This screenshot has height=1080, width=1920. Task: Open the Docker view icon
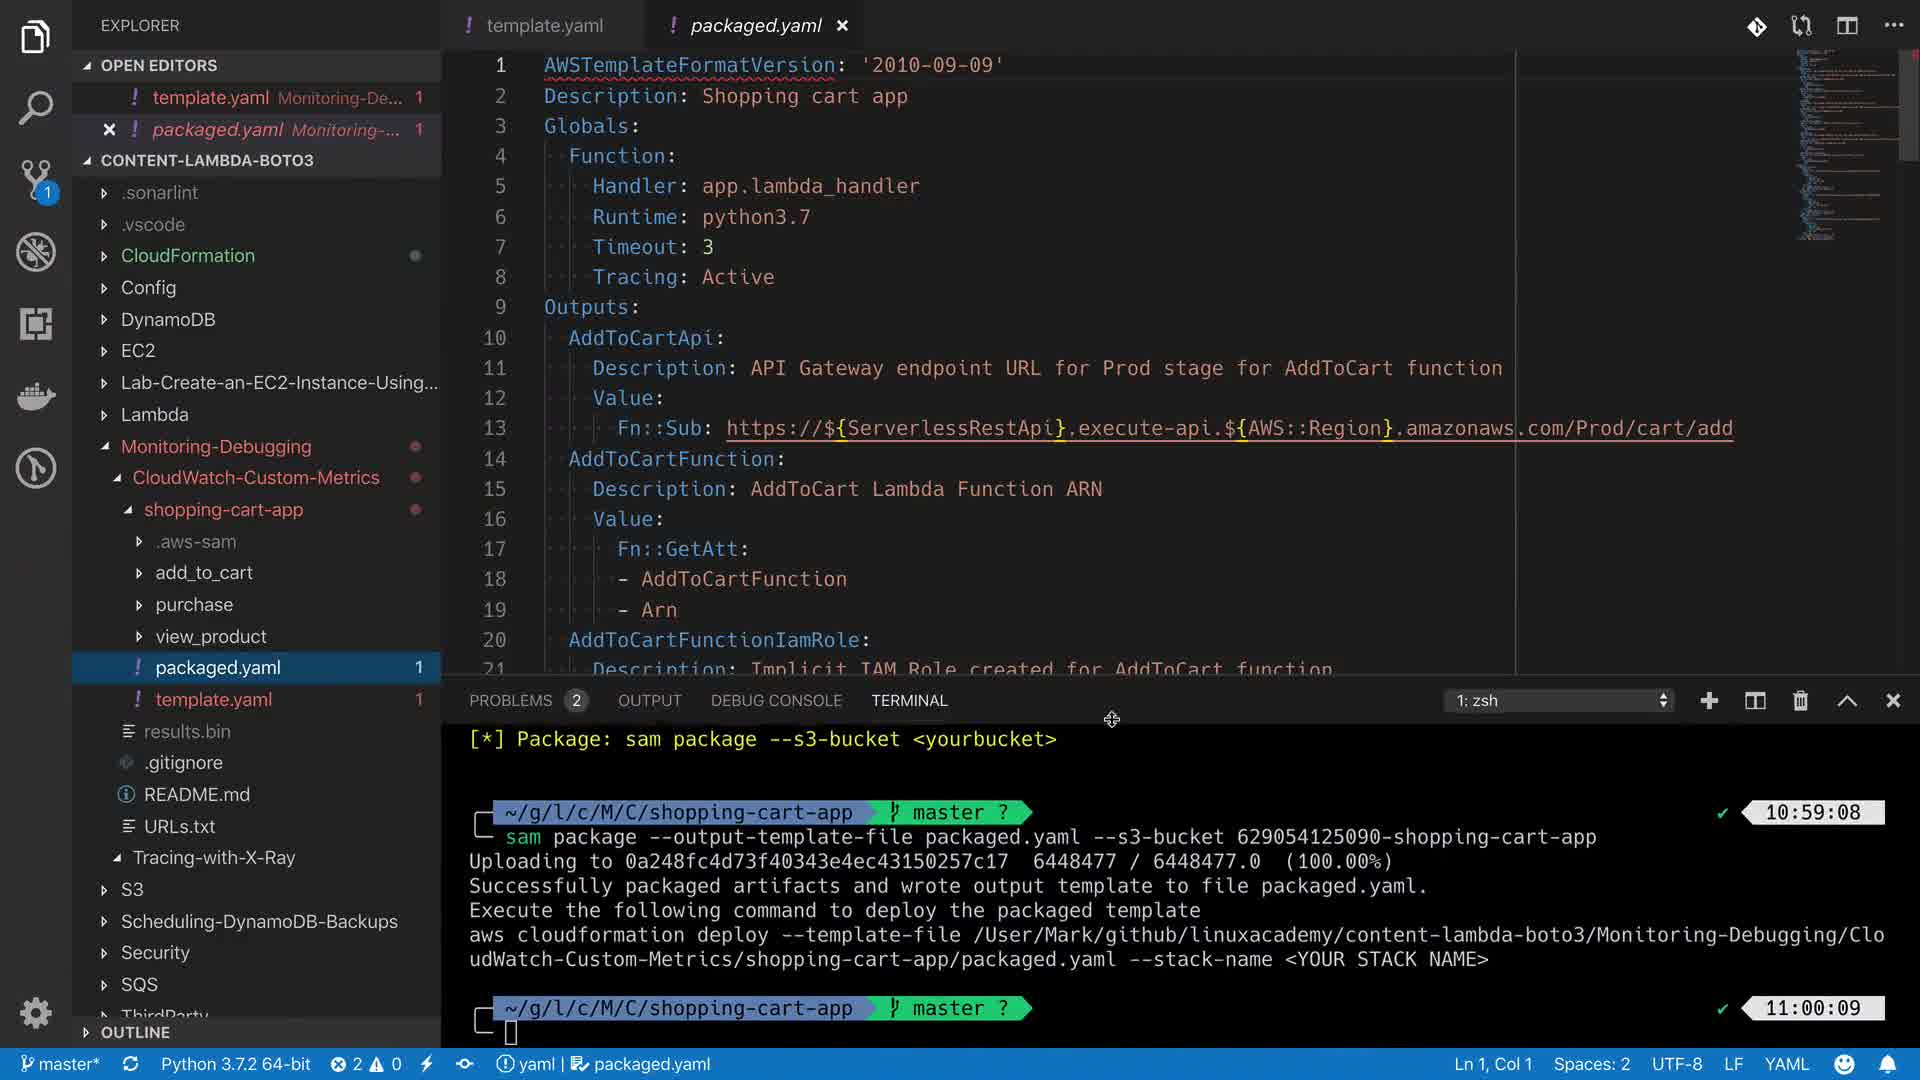tap(36, 397)
